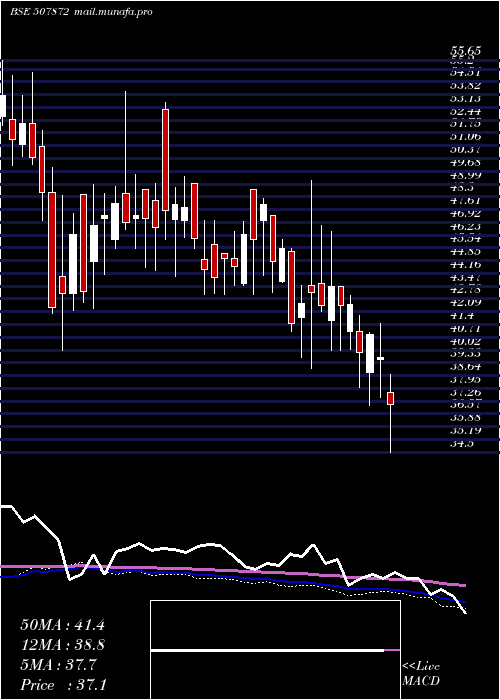The image size is (500, 700).
Task: Click the 12MA : 38.8 readout
Action: coord(63,645)
